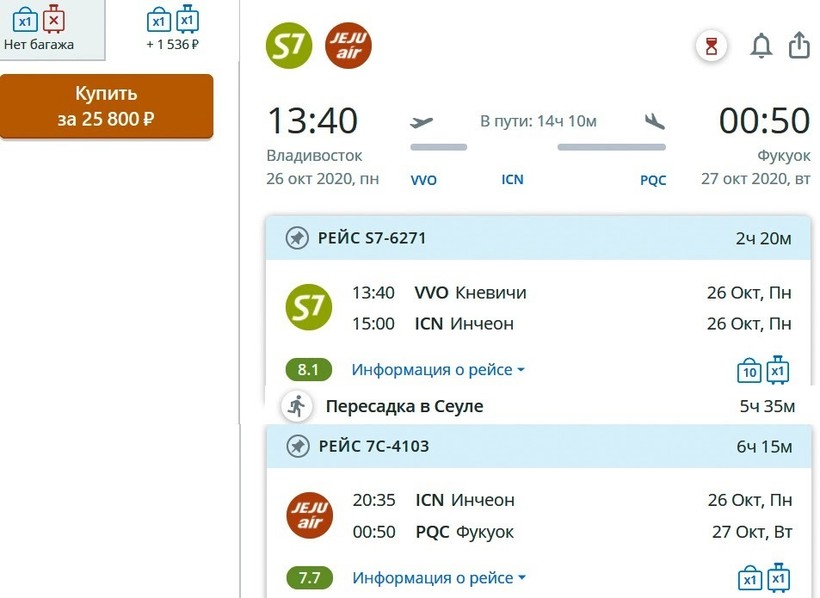This screenshot has height=598, width=820.
Task: Click the pin icon beside РЕЙС 7C-4103
Action: pyautogui.click(x=297, y=446)
